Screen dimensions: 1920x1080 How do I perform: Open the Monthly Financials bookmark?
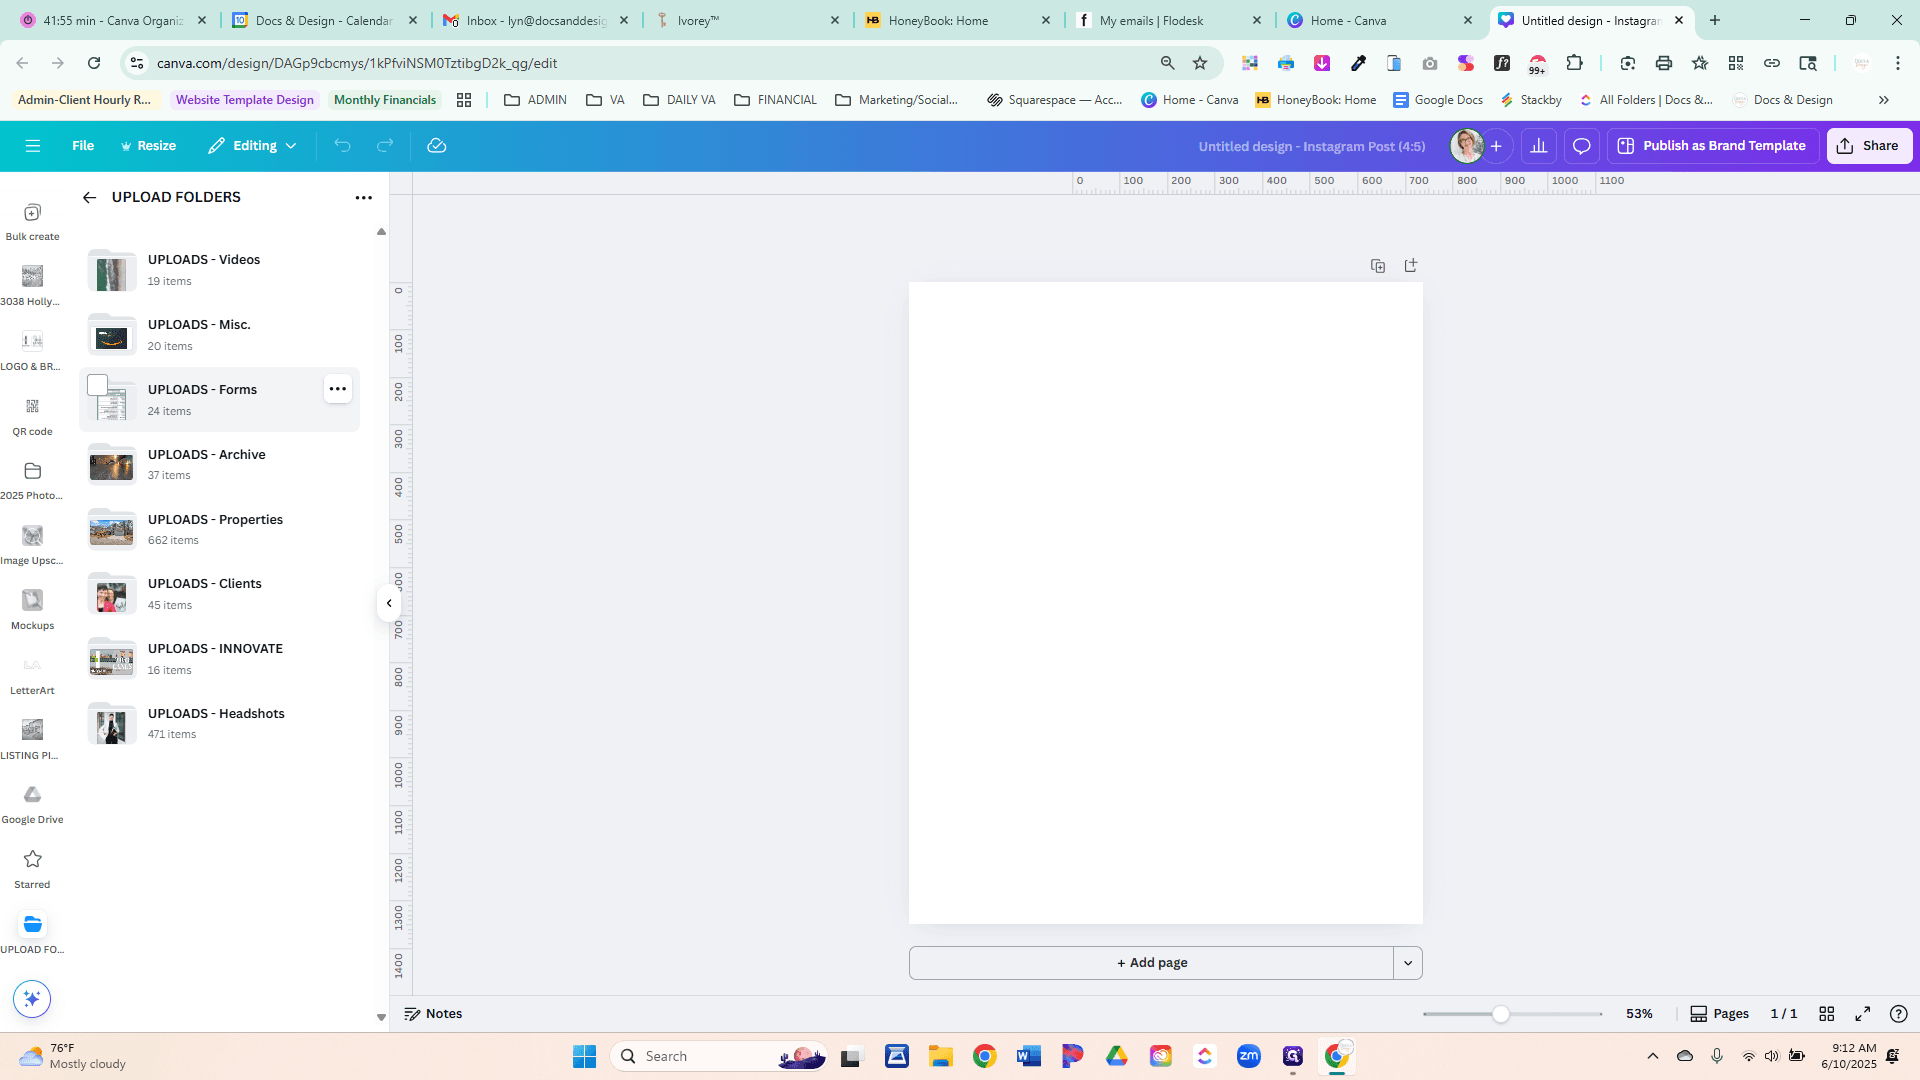(x=385, y=100)
